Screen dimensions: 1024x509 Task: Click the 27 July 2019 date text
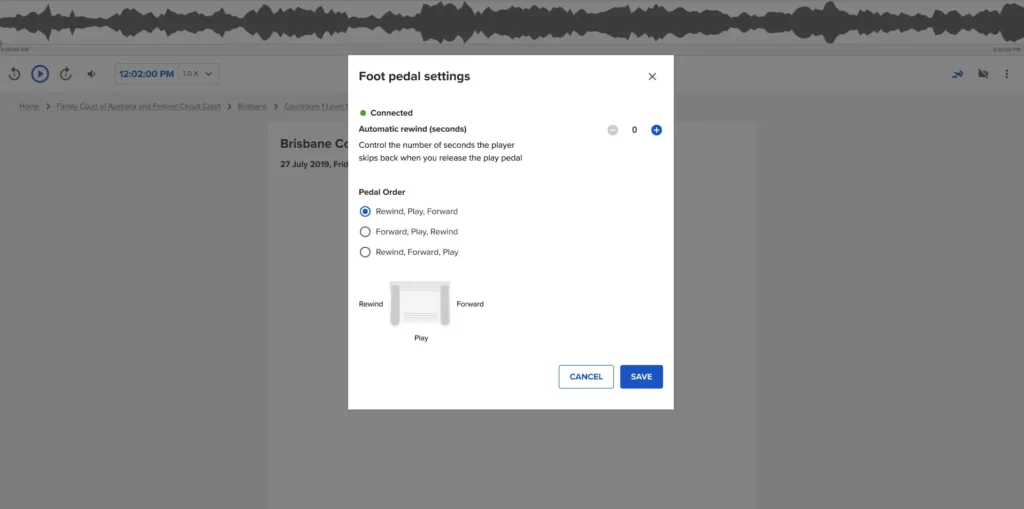click(314, 164)
